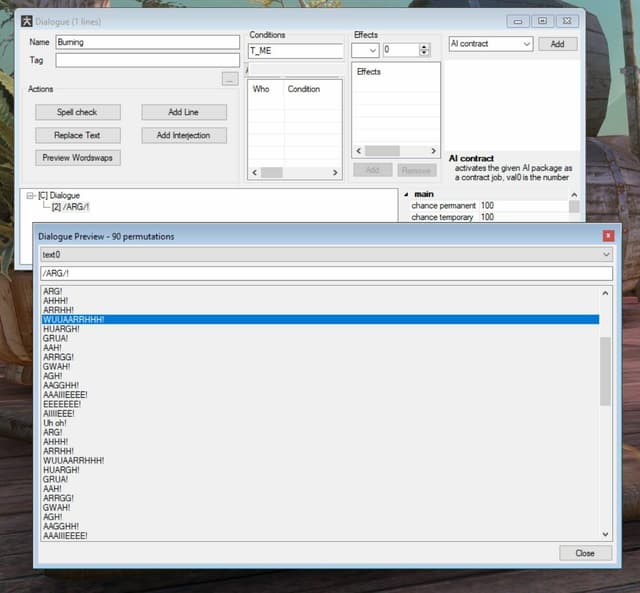This screenshot has height=593, width=640.
Task: Click the Name input field containing Burning
Action: [147, 42]
